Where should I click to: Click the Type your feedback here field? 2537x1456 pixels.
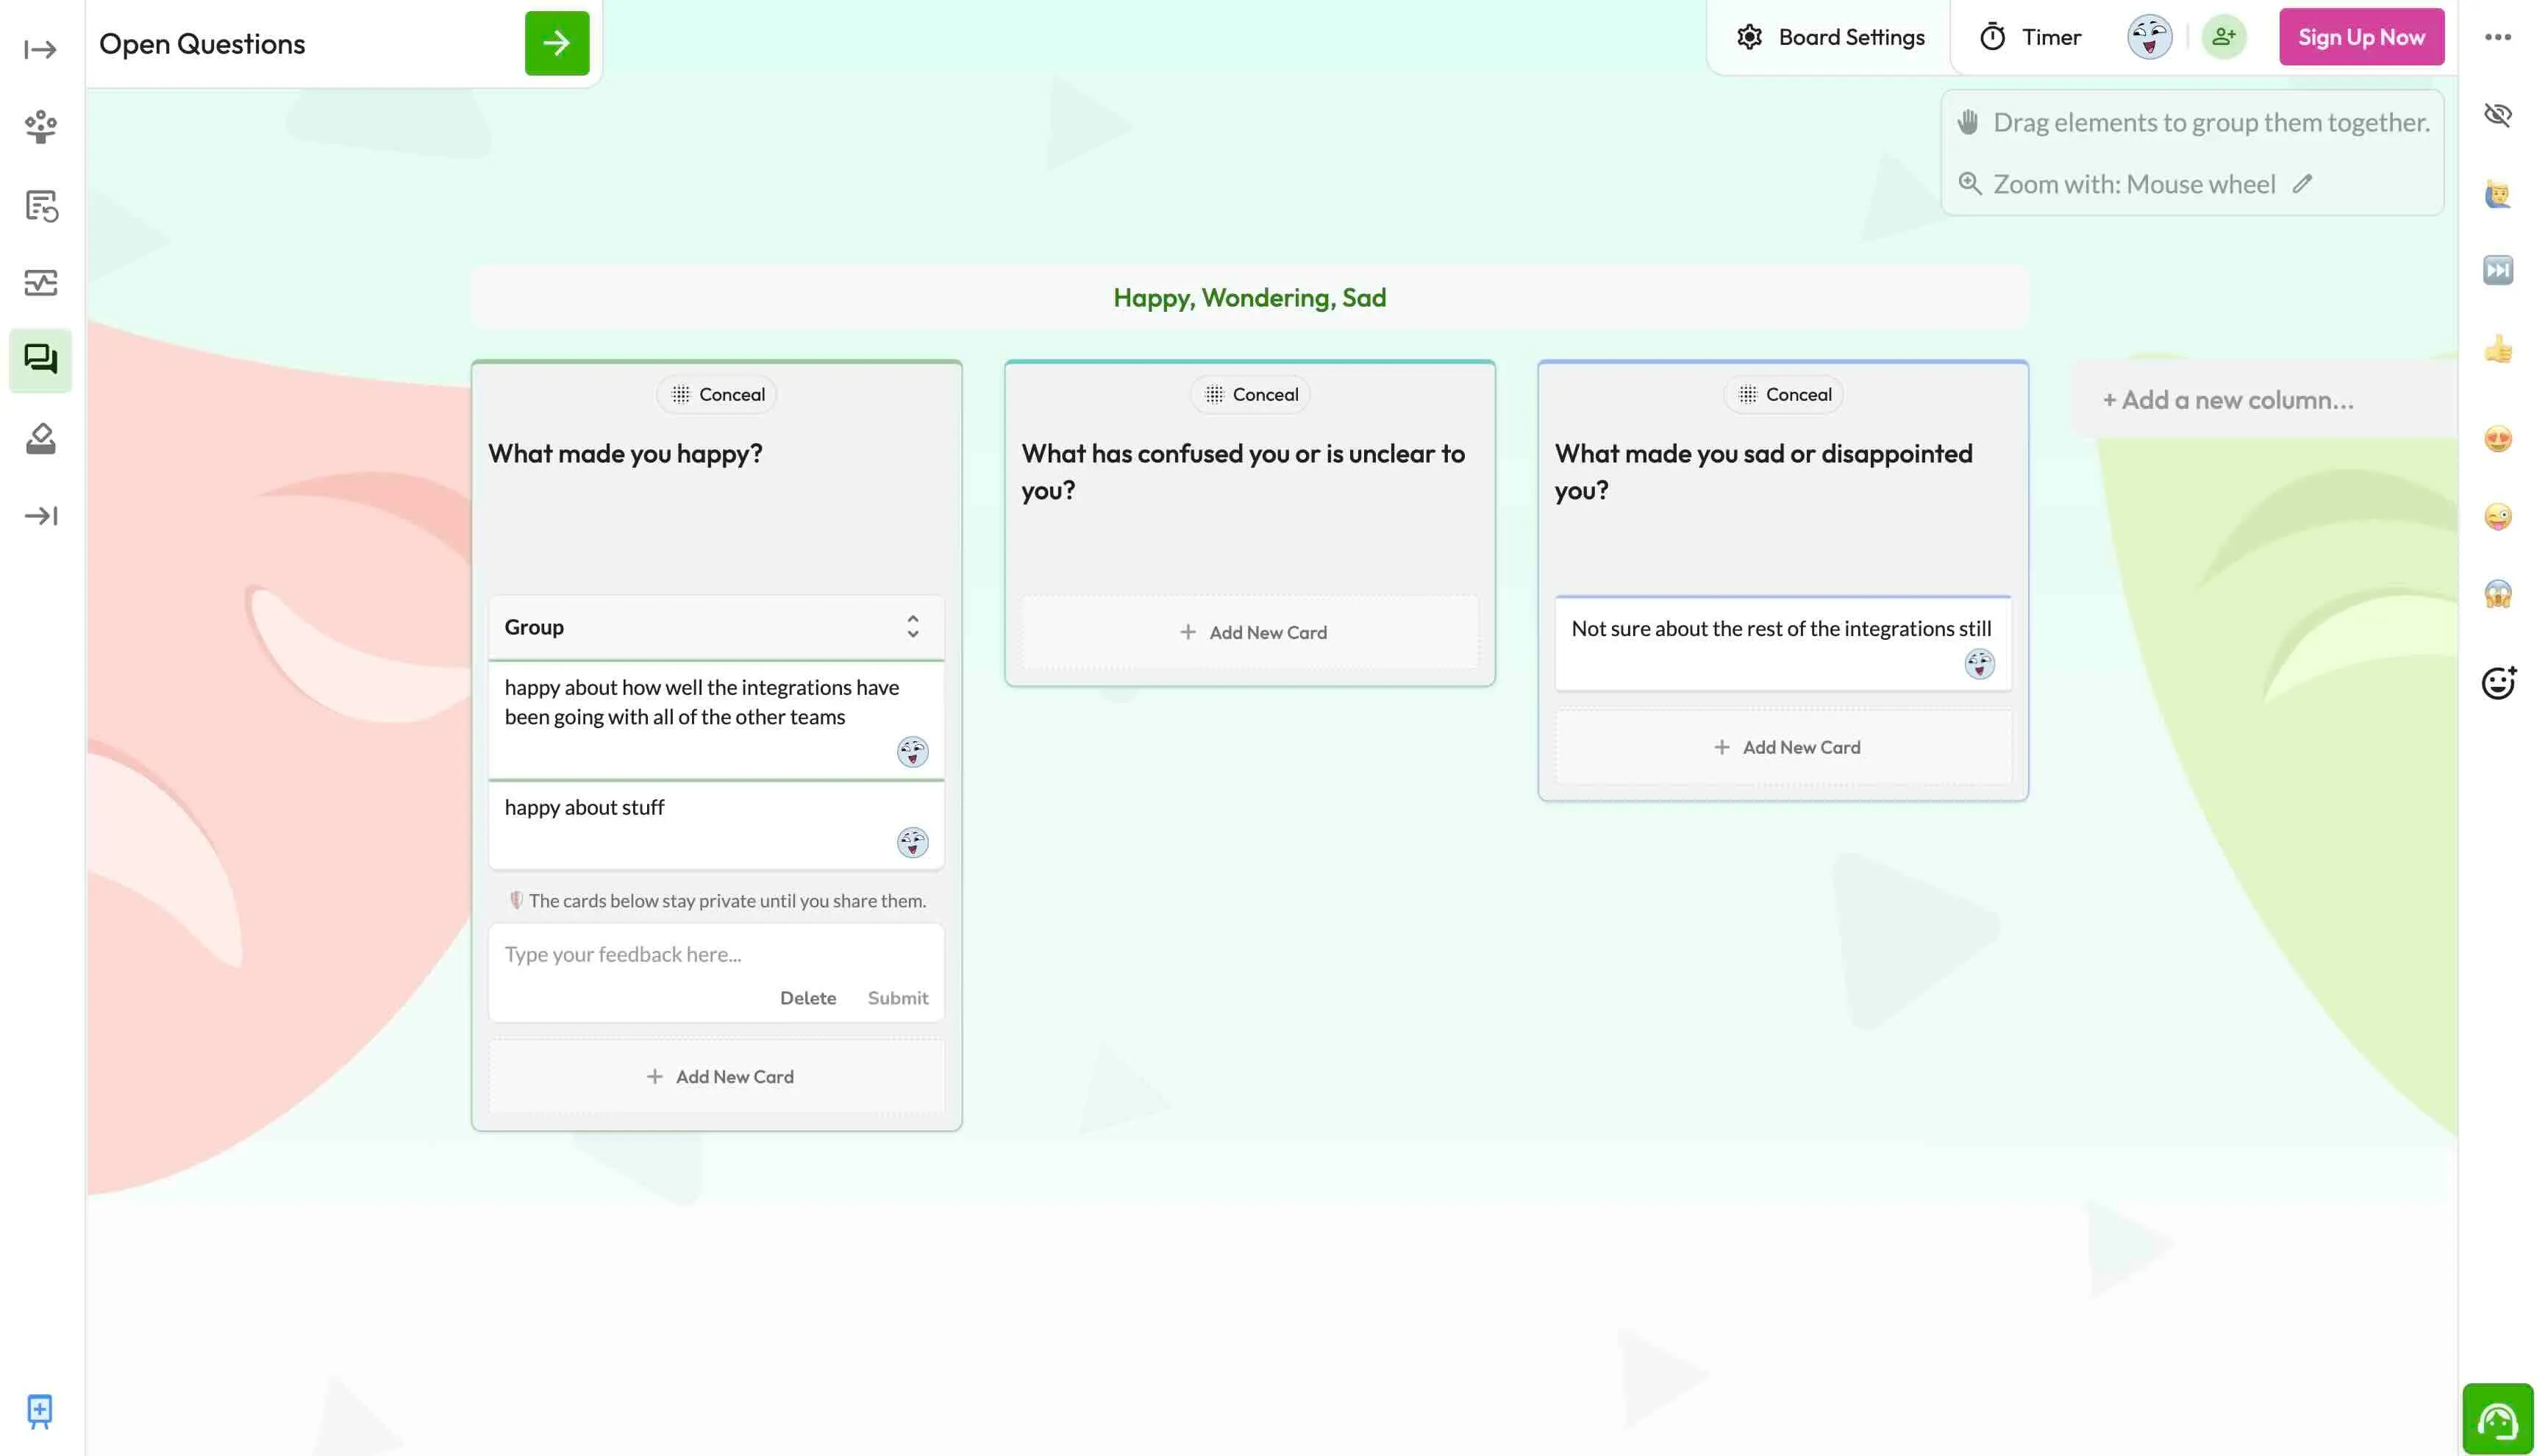tap(715, 954)
